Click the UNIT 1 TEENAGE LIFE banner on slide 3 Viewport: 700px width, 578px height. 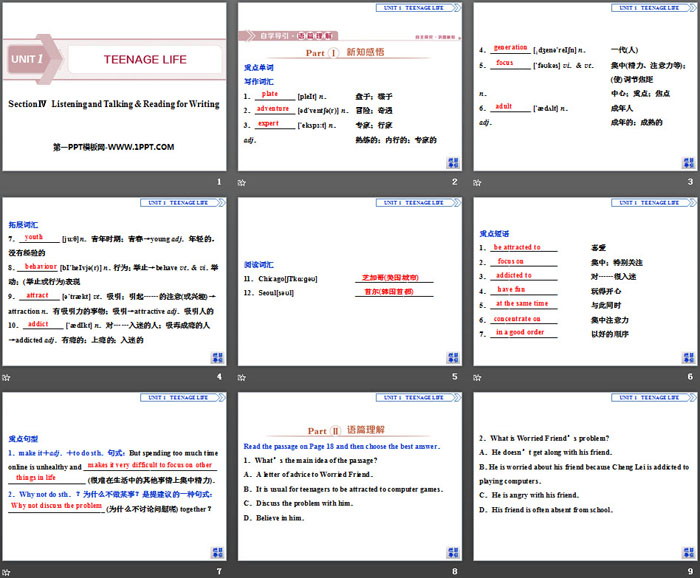(x=654, y=8)
